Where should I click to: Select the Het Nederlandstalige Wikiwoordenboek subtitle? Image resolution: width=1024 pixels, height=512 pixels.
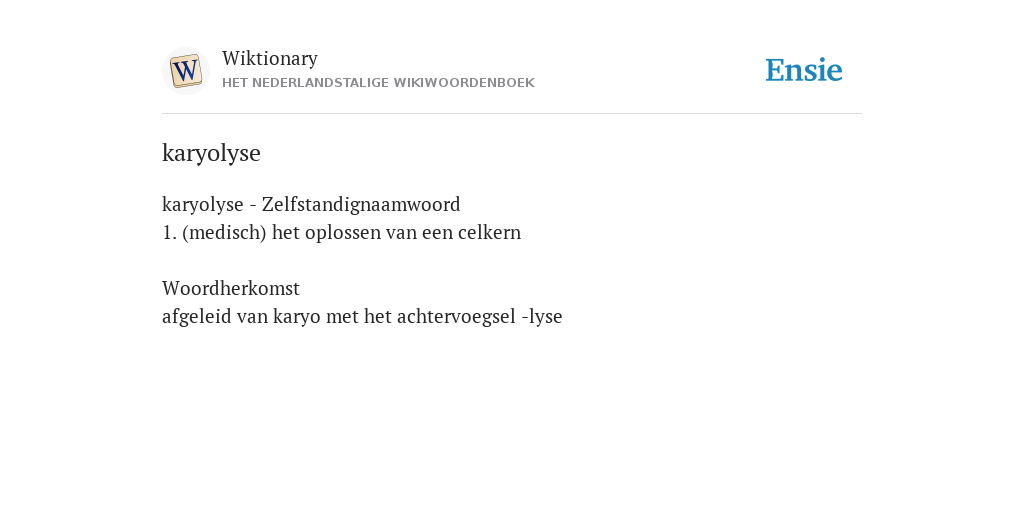pos(378,83)
